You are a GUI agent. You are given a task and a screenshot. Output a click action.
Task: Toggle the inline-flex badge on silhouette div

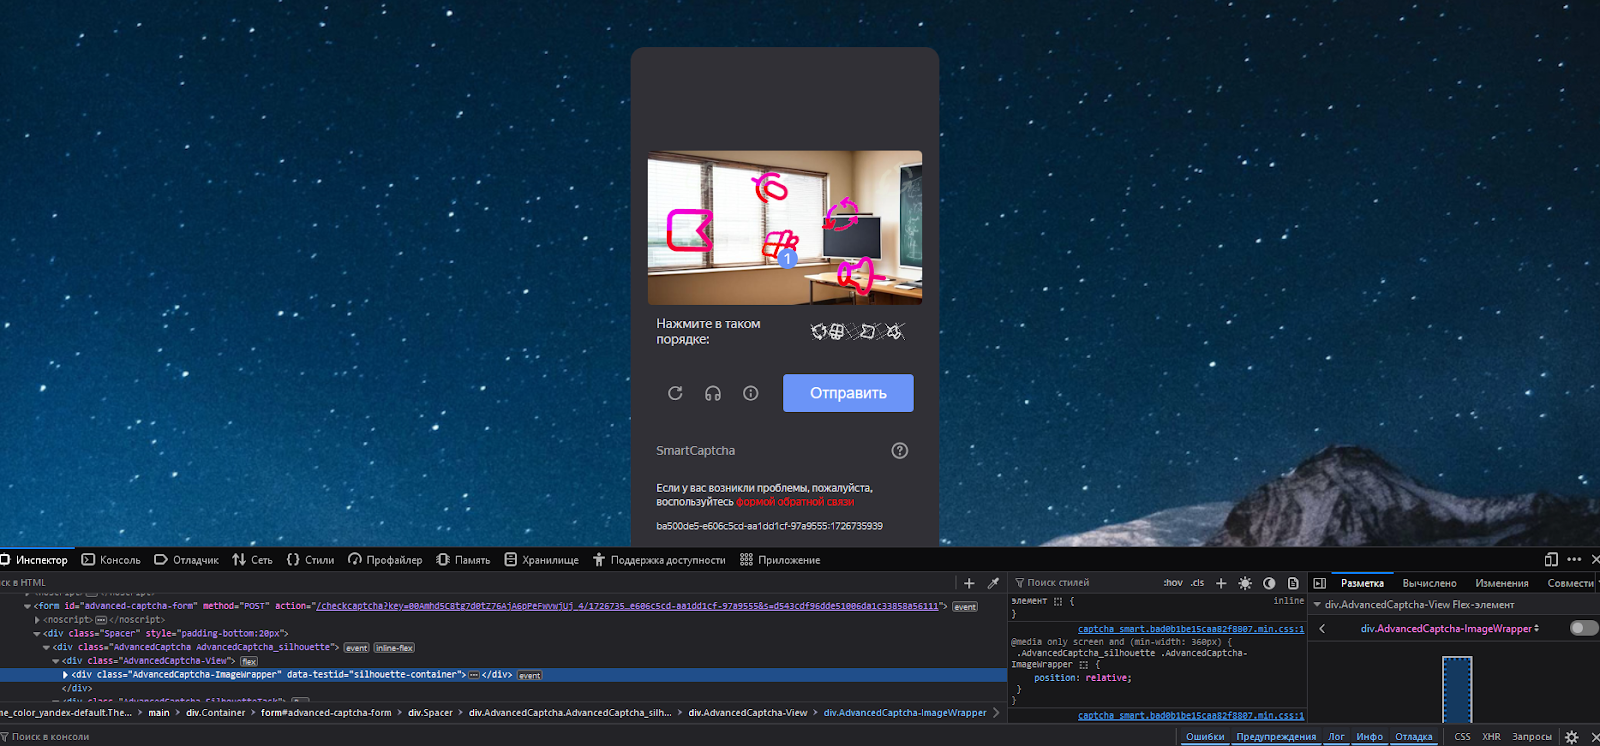click(394, 648)
